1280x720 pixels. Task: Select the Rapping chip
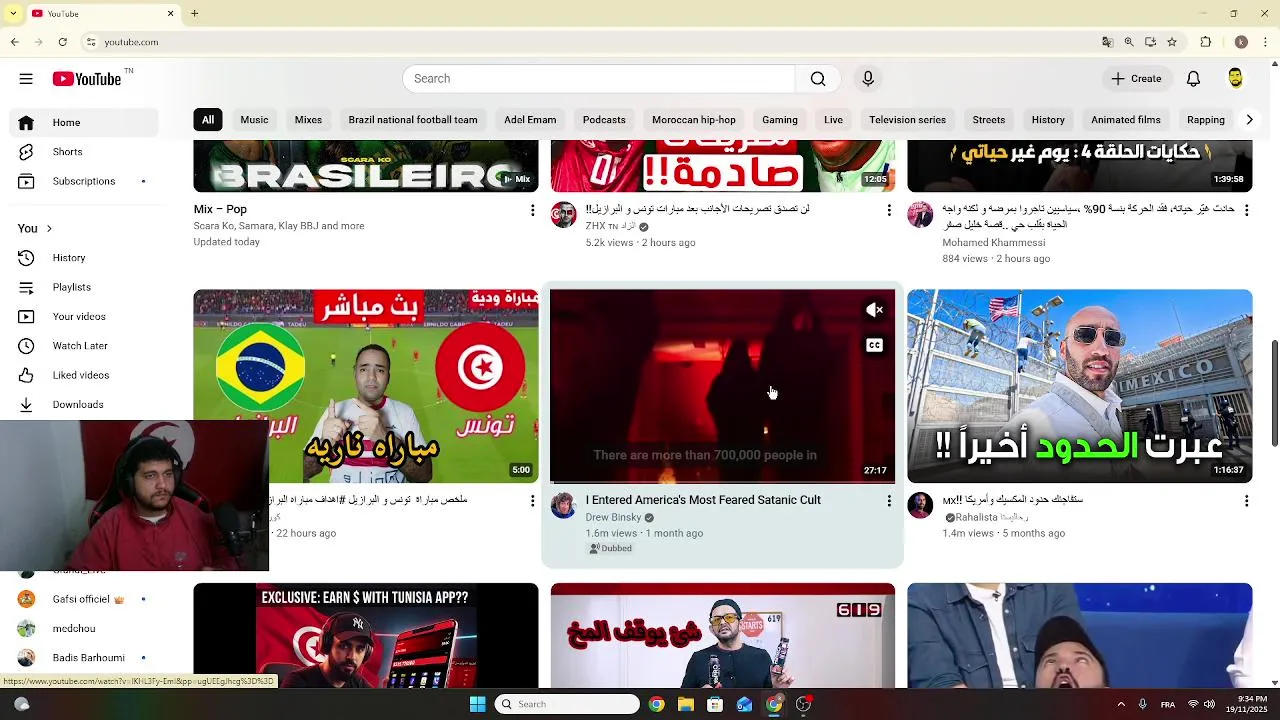(x=1206, y=120)
